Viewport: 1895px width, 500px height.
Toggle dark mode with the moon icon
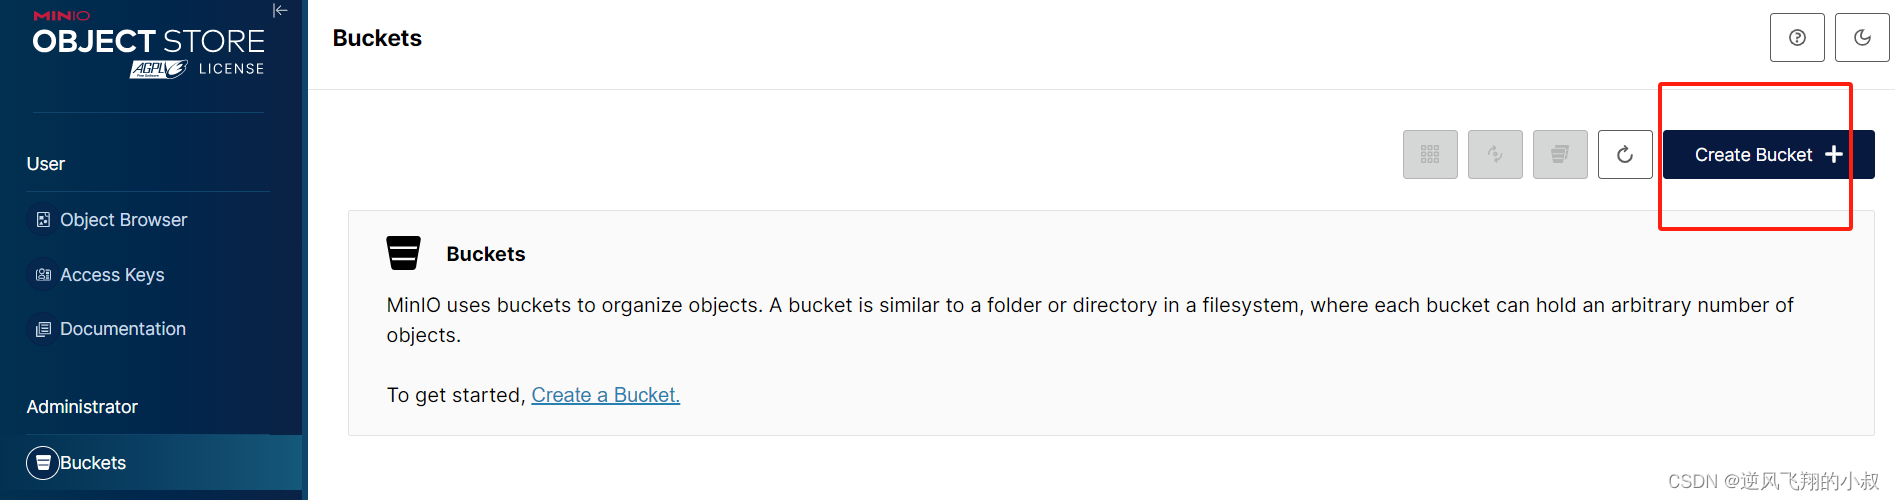click(x=1862, y=38)
